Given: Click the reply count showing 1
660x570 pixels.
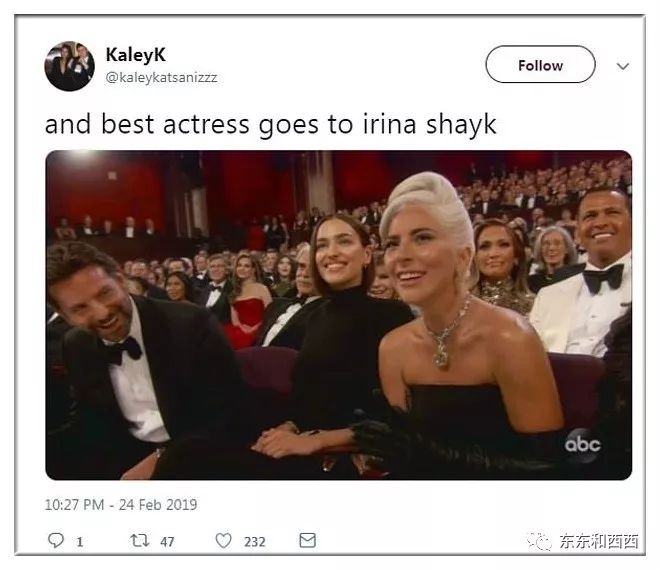Looking at the screenshot, I should tap(80, 541).
